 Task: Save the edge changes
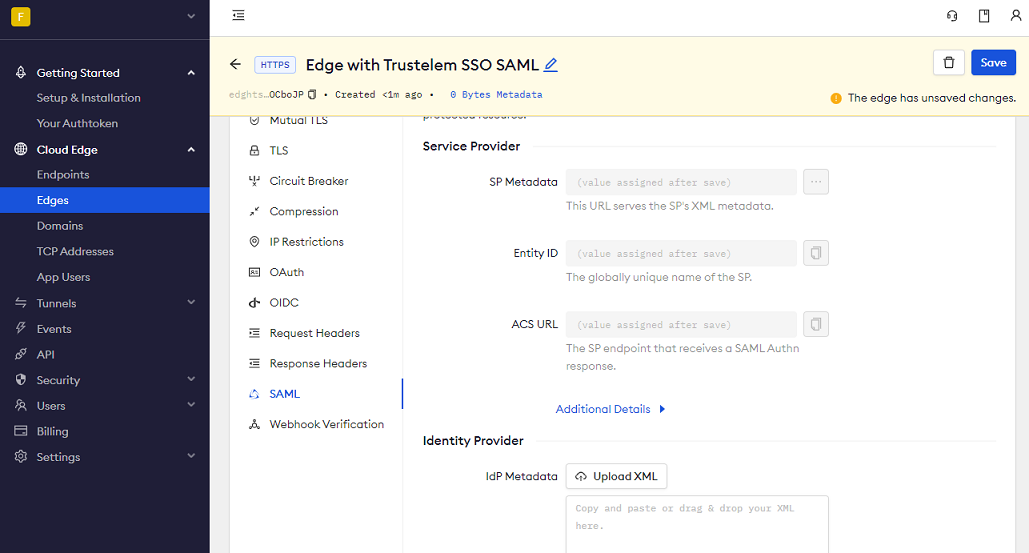993,62
